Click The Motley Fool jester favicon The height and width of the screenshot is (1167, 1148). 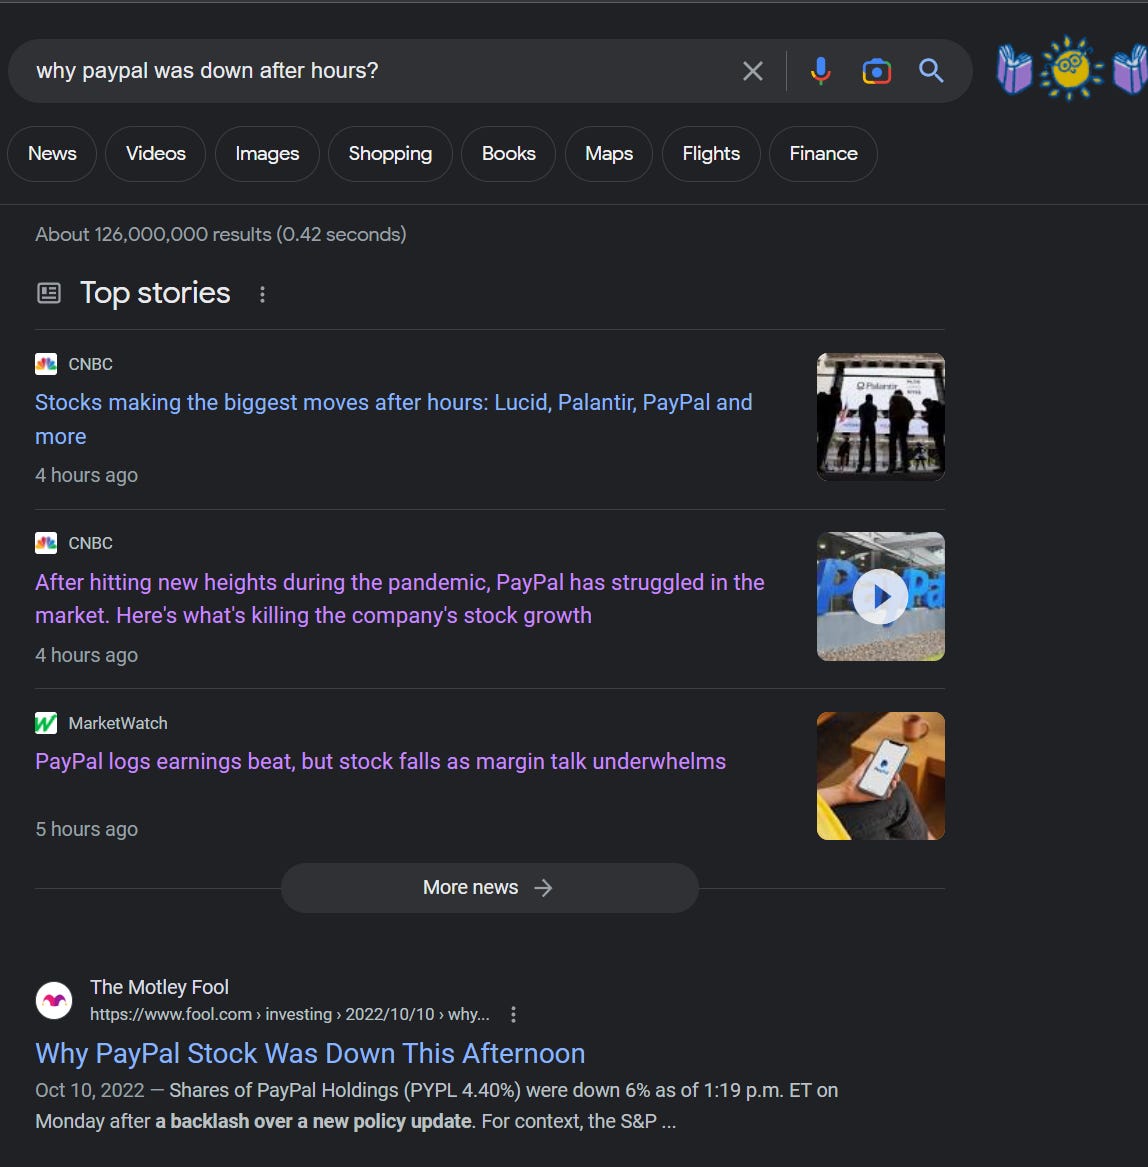click(x=54, y=1000)
